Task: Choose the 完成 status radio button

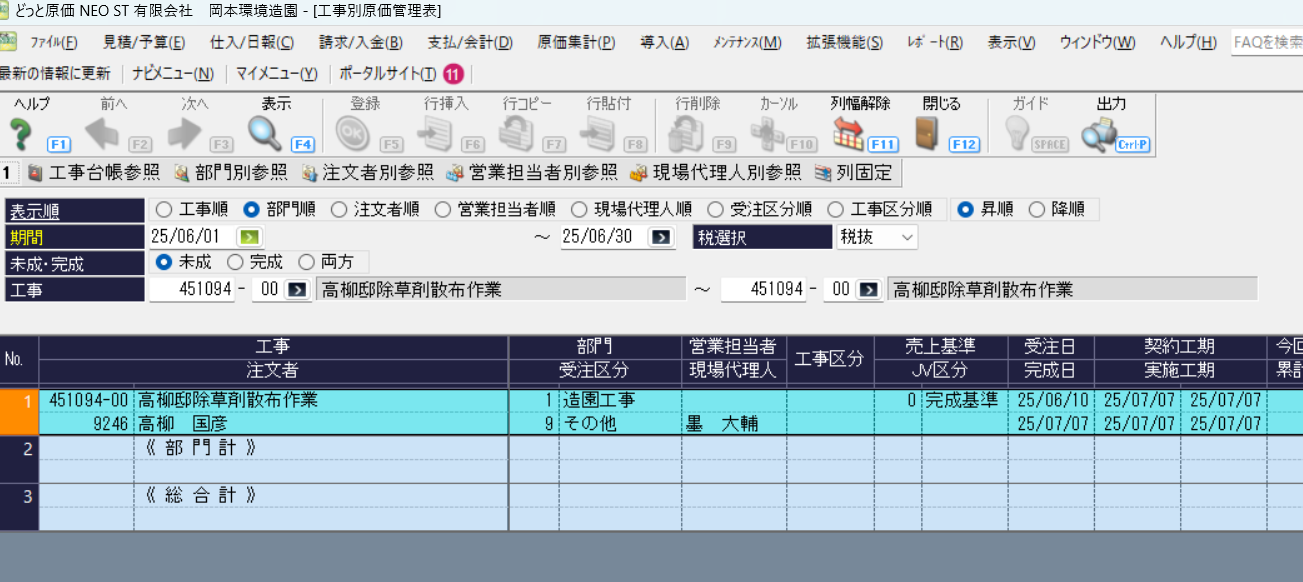Action: [x=235, y=263]
